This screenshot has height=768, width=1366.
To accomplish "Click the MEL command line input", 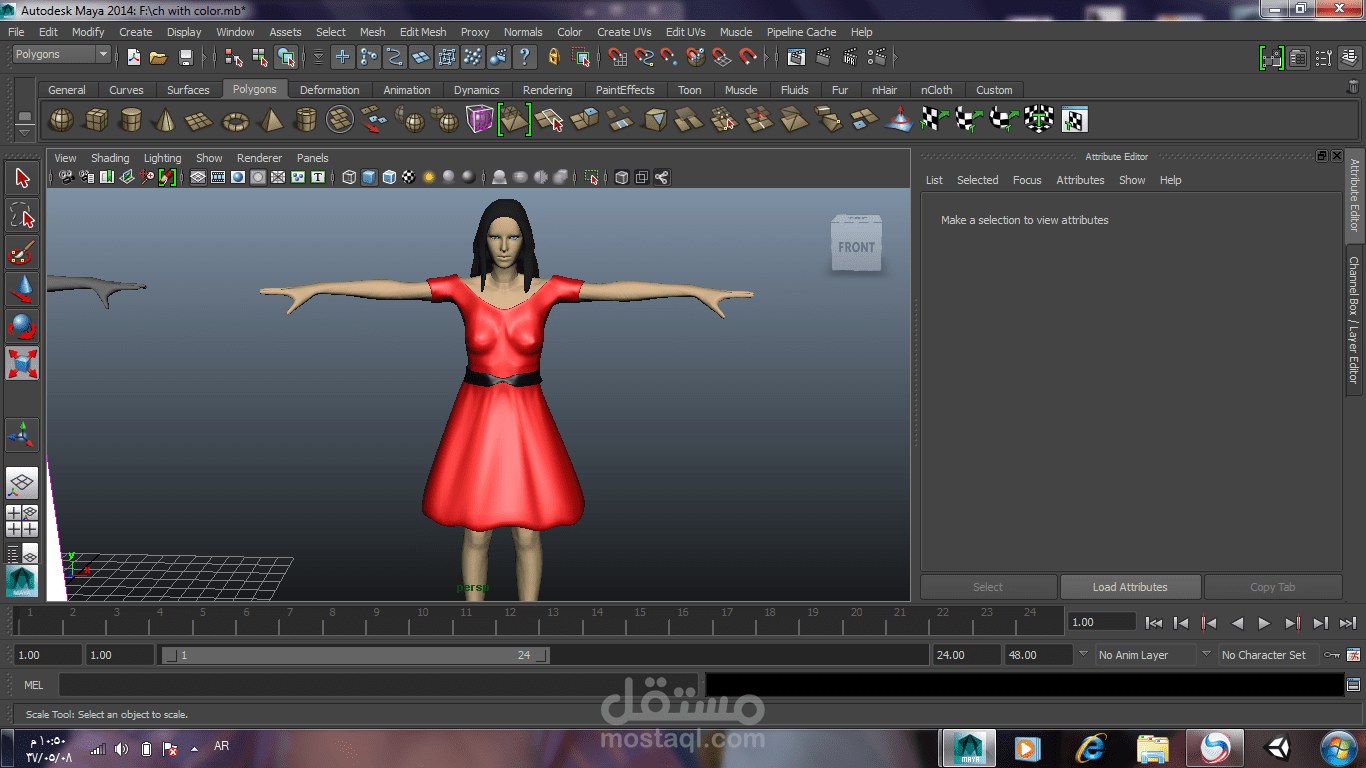I will 381,685.
